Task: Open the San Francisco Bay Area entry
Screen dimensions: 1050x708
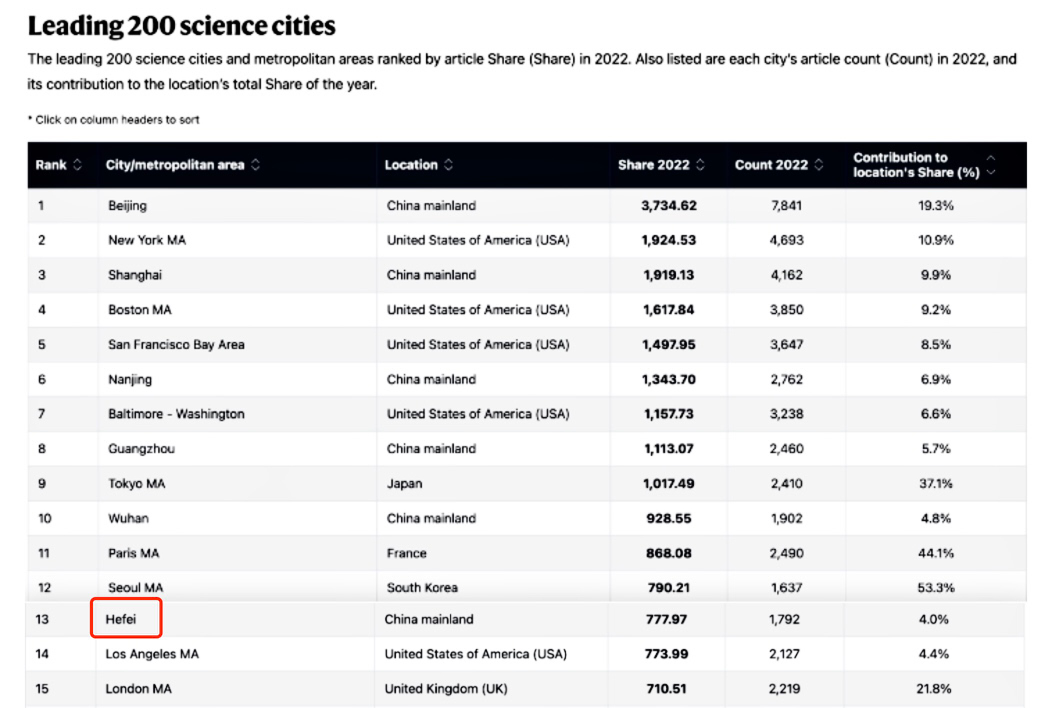Action: point(176,344)
